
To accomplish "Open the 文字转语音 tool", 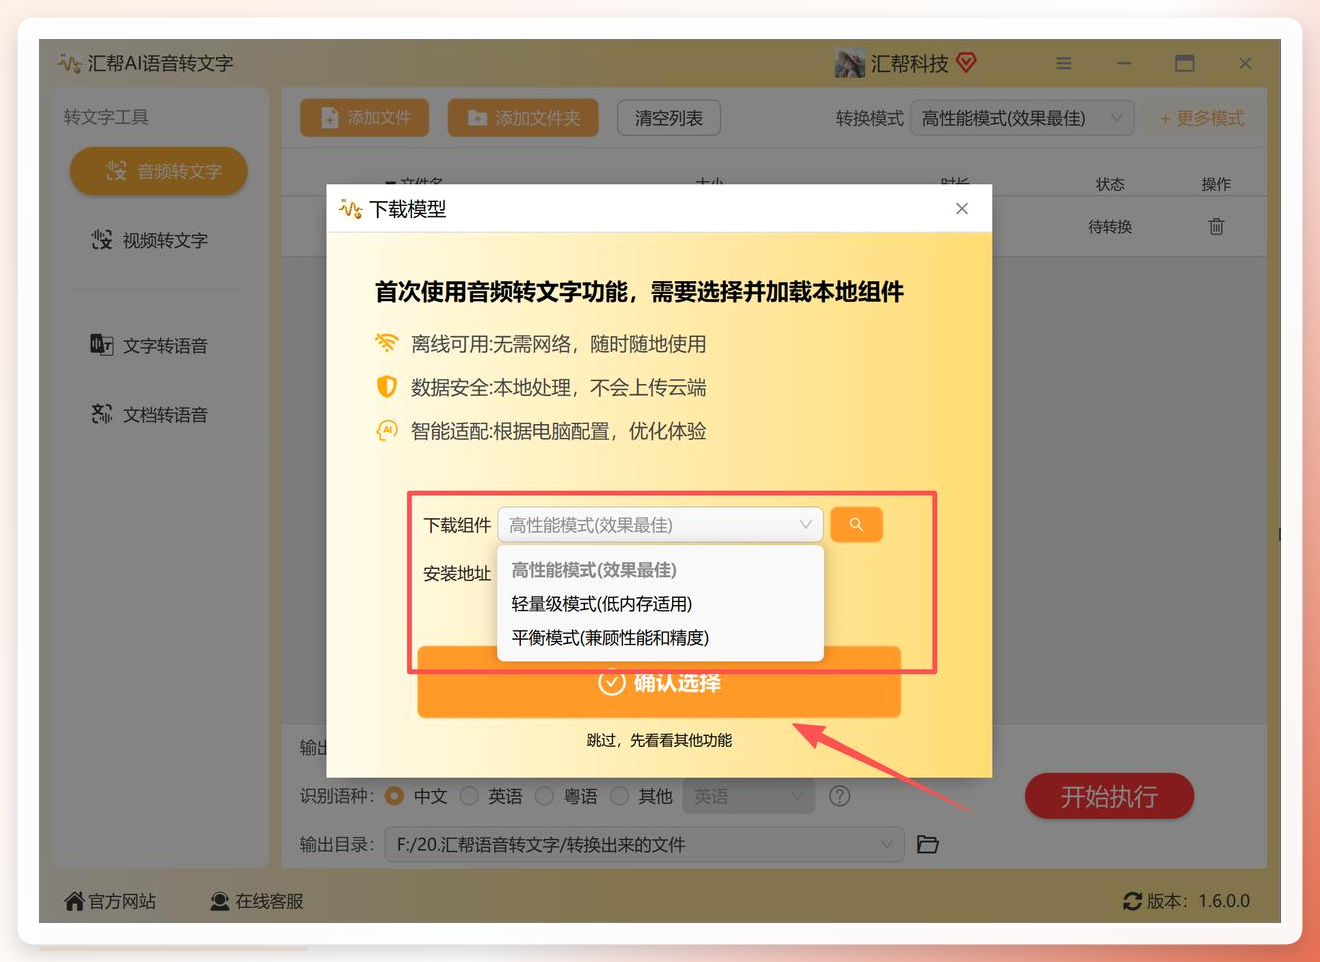I will [150, 345].
